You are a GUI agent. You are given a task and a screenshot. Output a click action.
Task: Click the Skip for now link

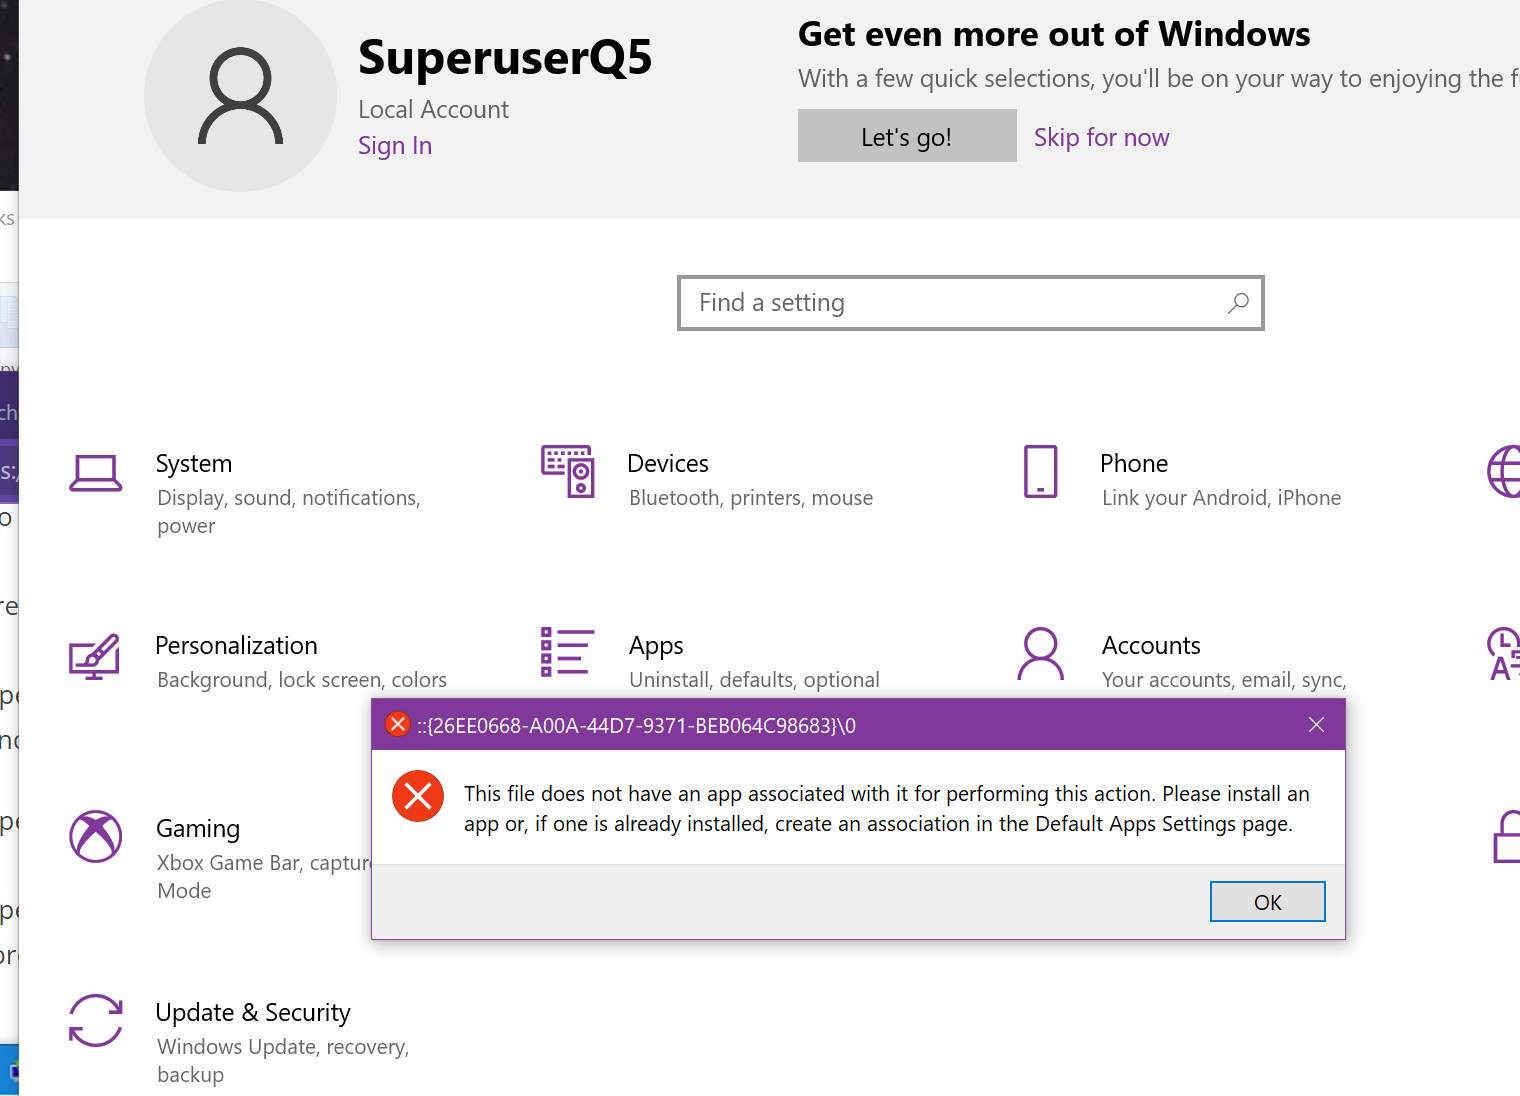click(x=1101, y=137)
